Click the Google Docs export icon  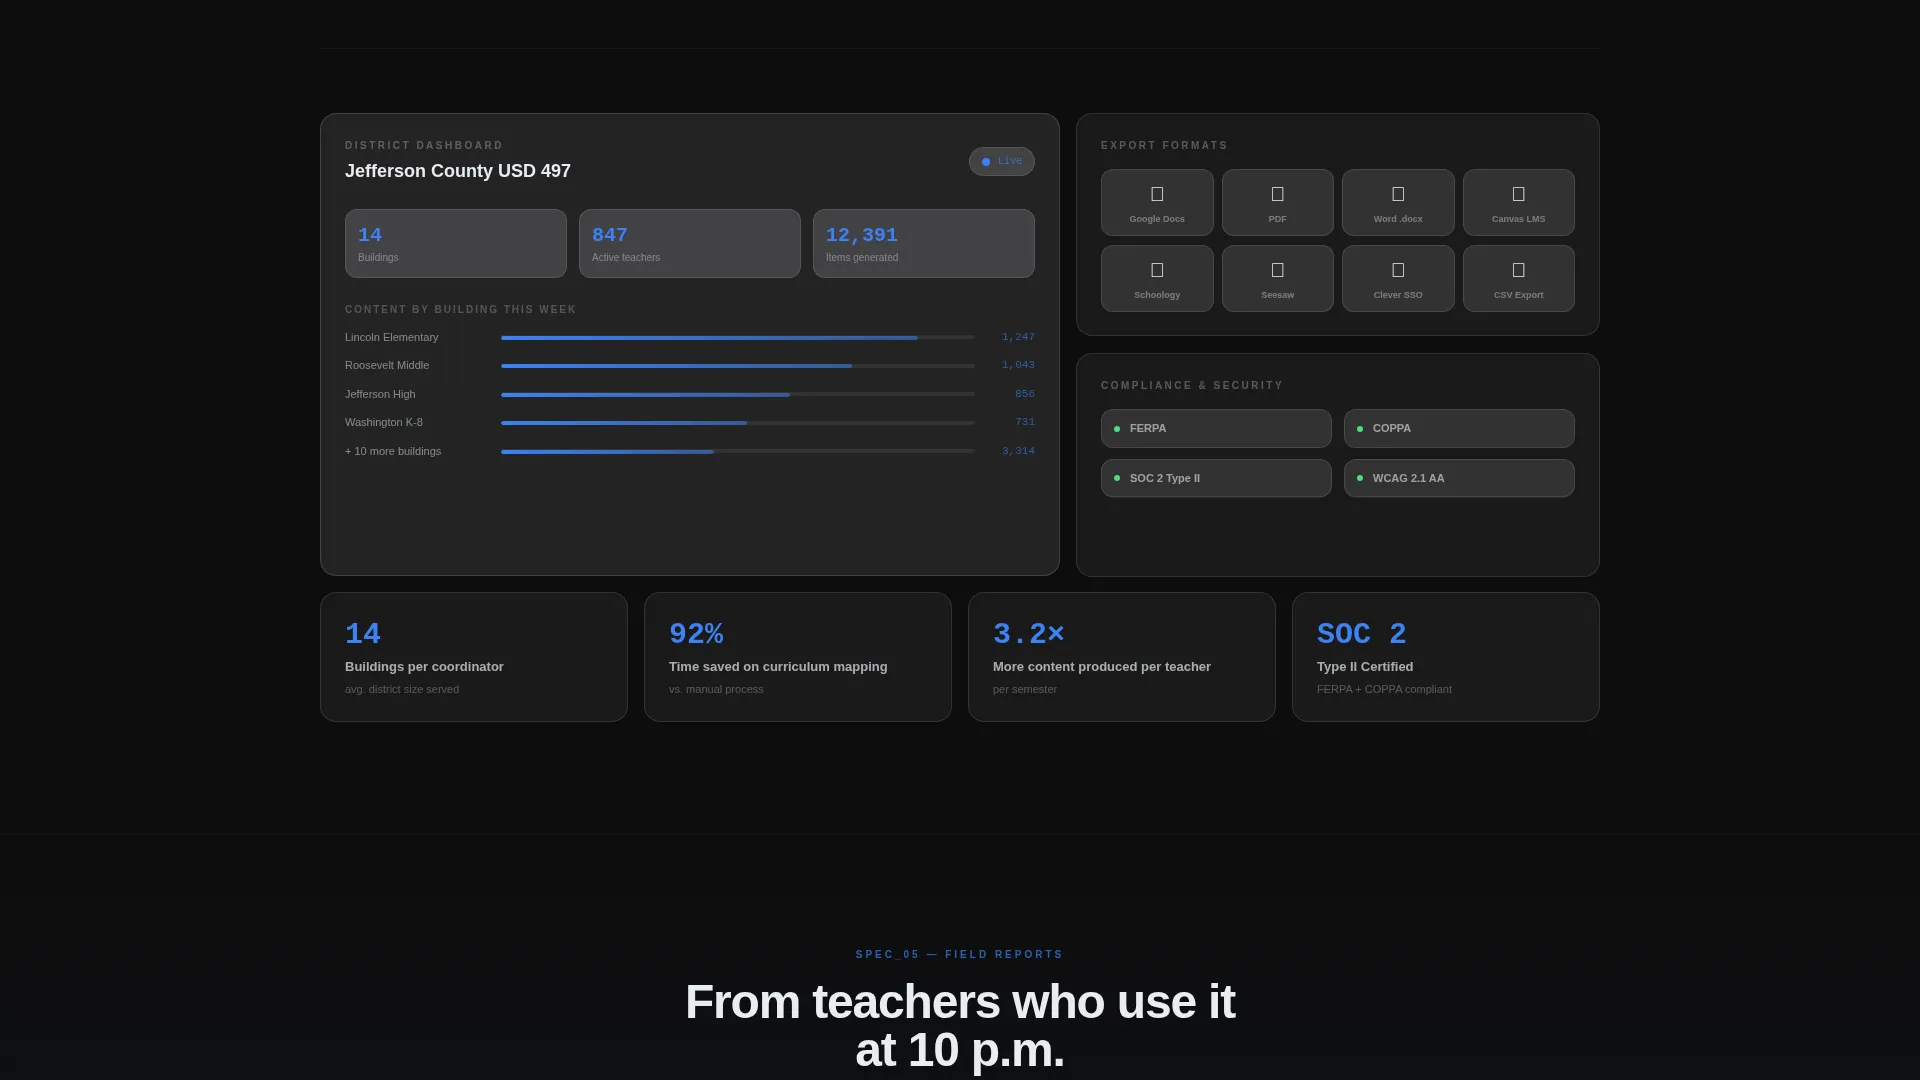pos(1157,194)
